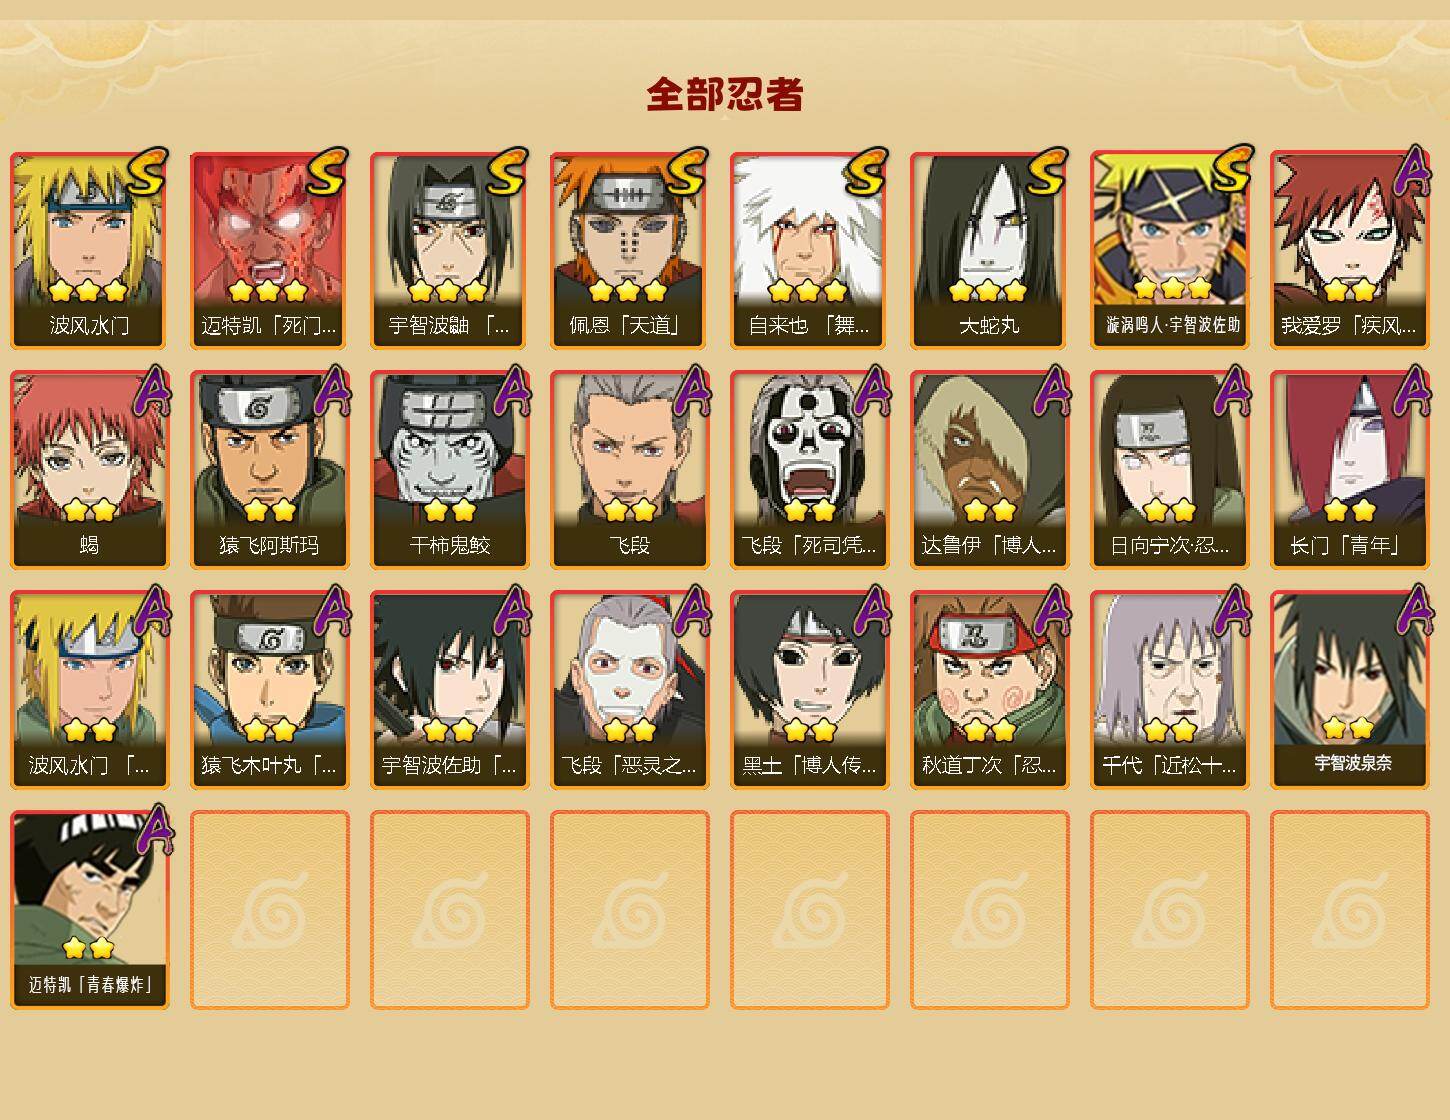Select the 长门「青年」ninja card
Viewport: 1450px width, 1120px height.
point(1349,470)
